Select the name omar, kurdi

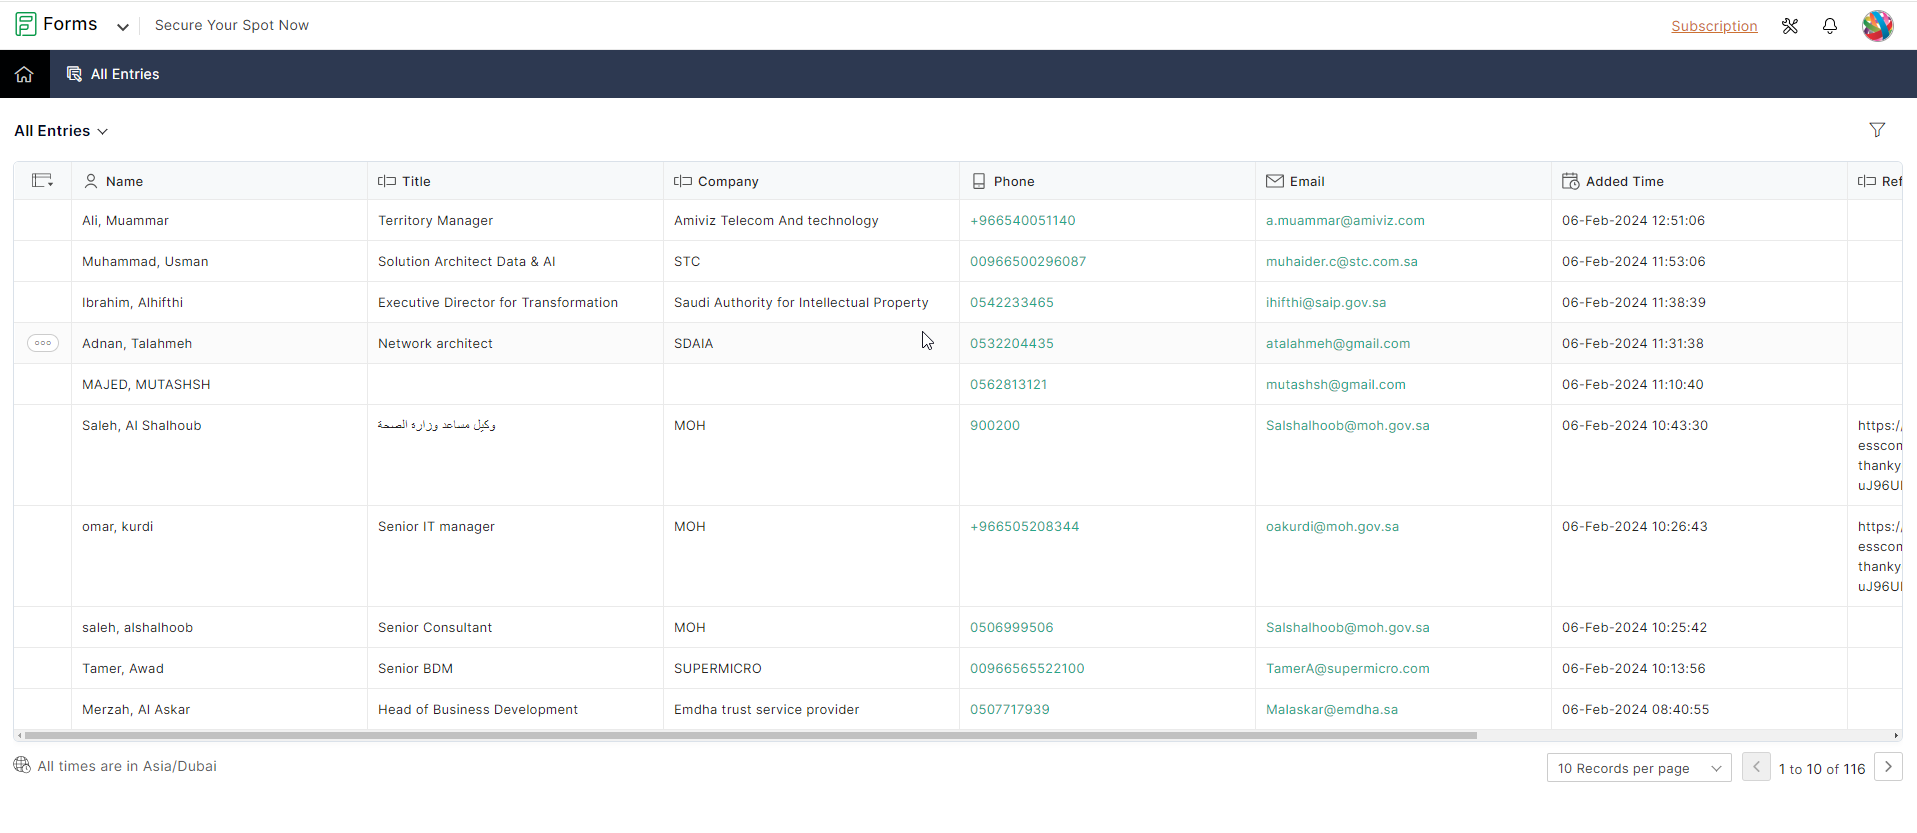click(117, 526)
